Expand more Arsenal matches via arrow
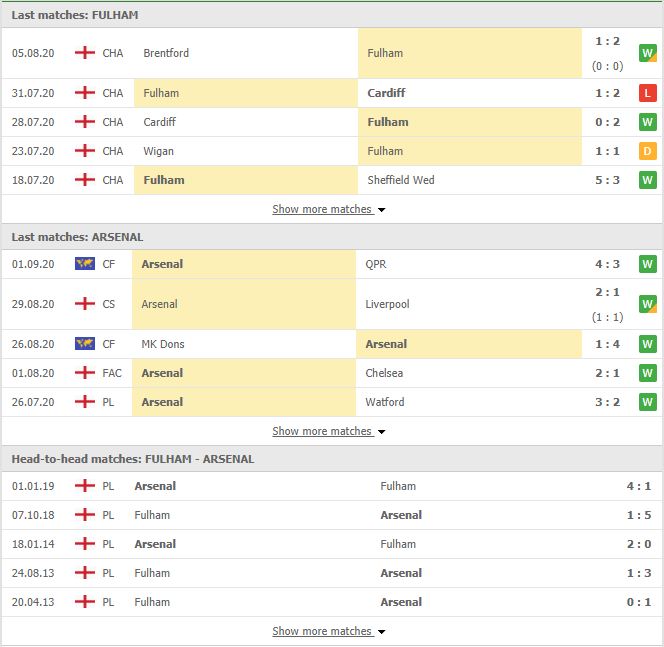The width and height of the screenshot is (664, 647). coord(382,432)
